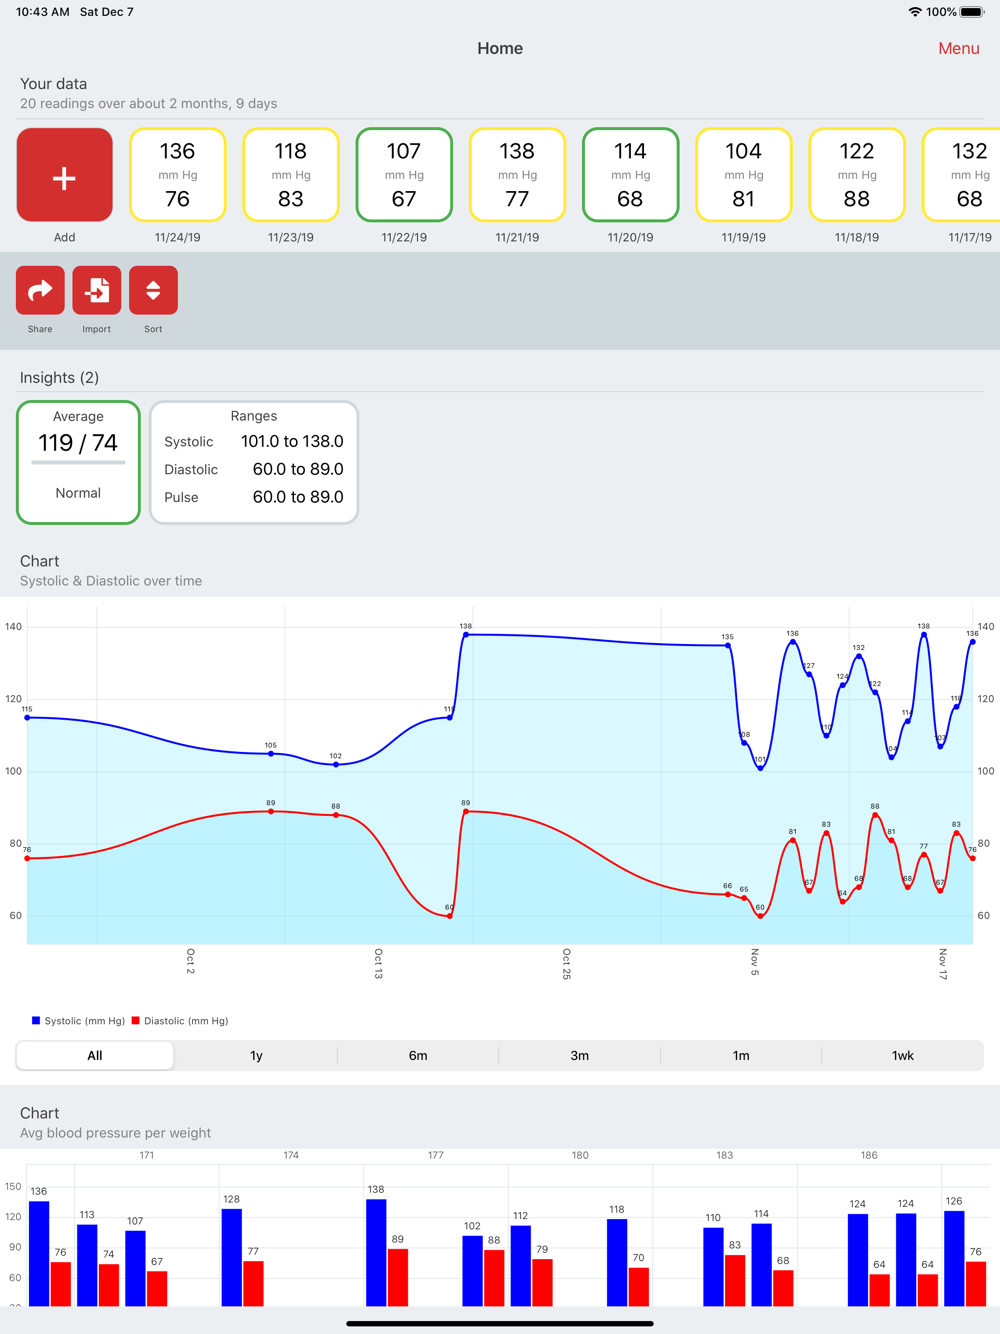Tap the Diastolic range value in Ranges

coord(298,469)
